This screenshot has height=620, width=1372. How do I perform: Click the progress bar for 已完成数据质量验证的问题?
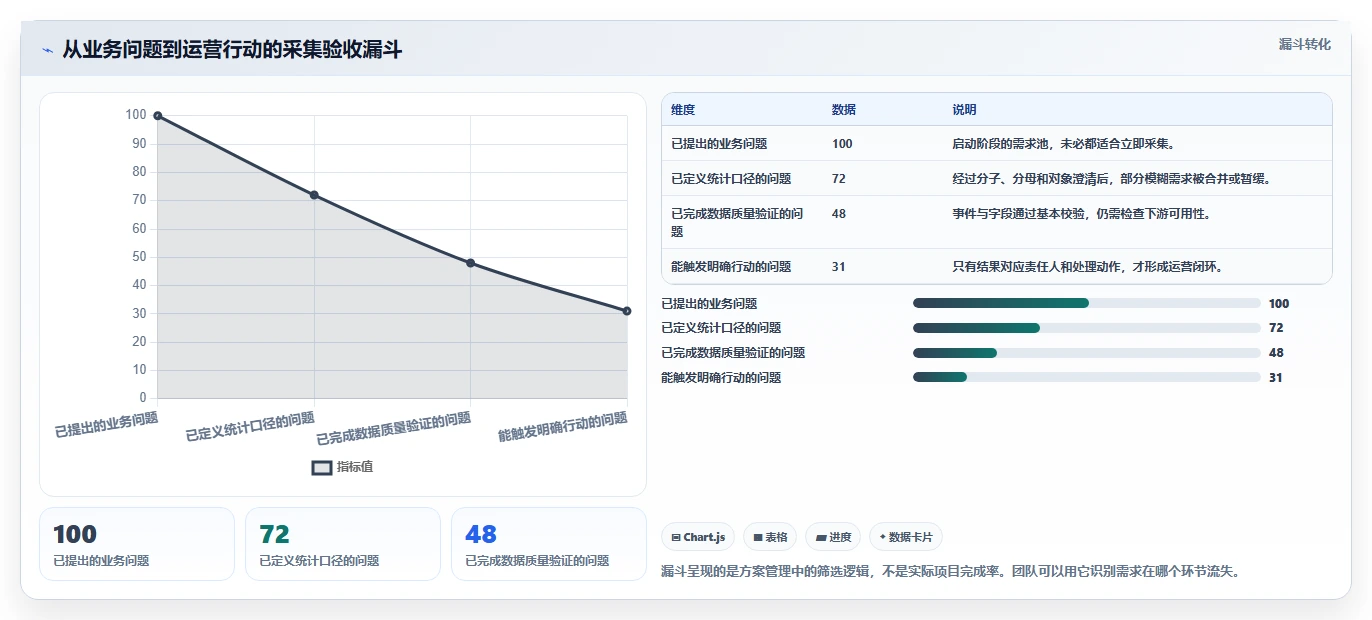pos(1086,353)
